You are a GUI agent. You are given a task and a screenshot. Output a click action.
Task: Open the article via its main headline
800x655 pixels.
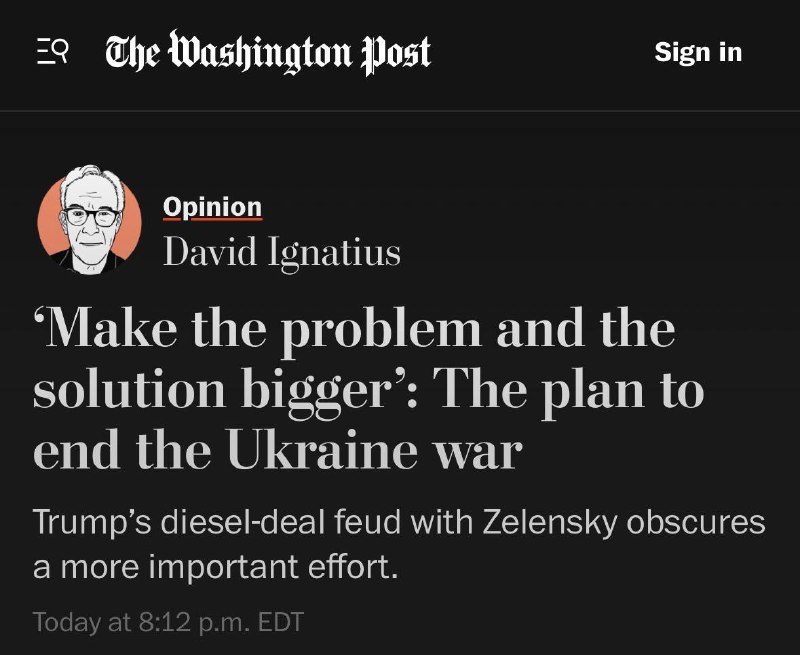click(x=368, y=389)
